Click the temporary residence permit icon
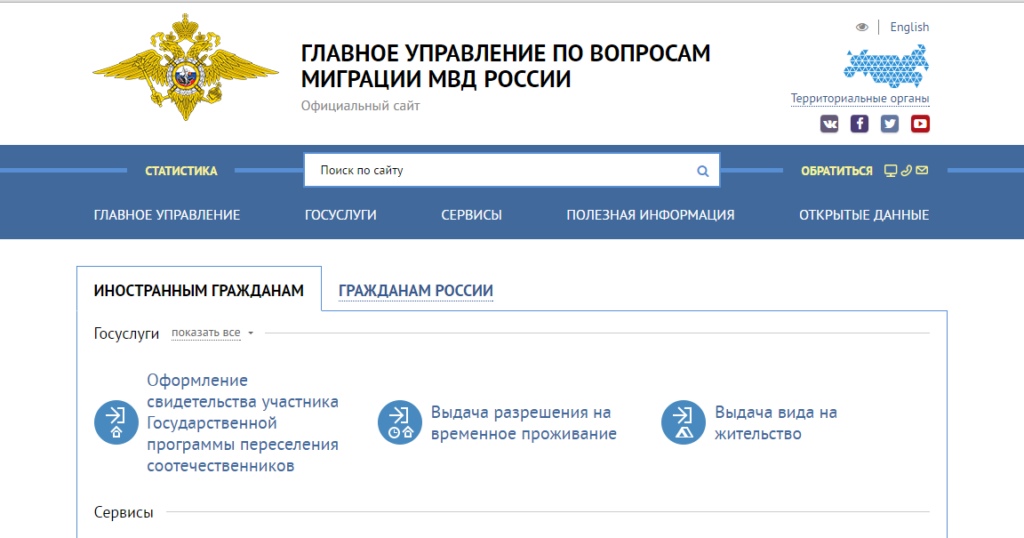Screen dimensions: 1024x538 click(400, 422)
